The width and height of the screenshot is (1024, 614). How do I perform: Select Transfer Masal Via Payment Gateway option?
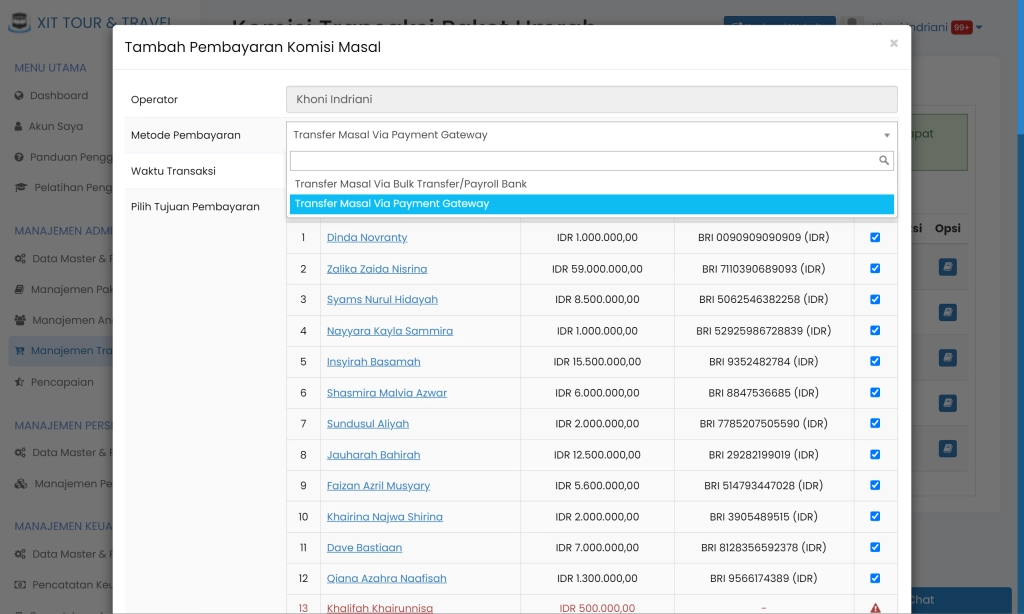point(392,204)
